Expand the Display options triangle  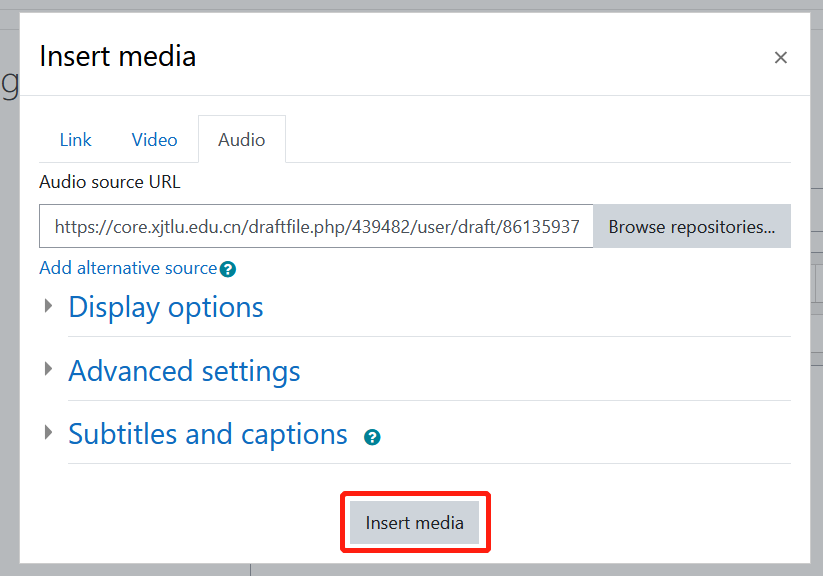(48, 306)
